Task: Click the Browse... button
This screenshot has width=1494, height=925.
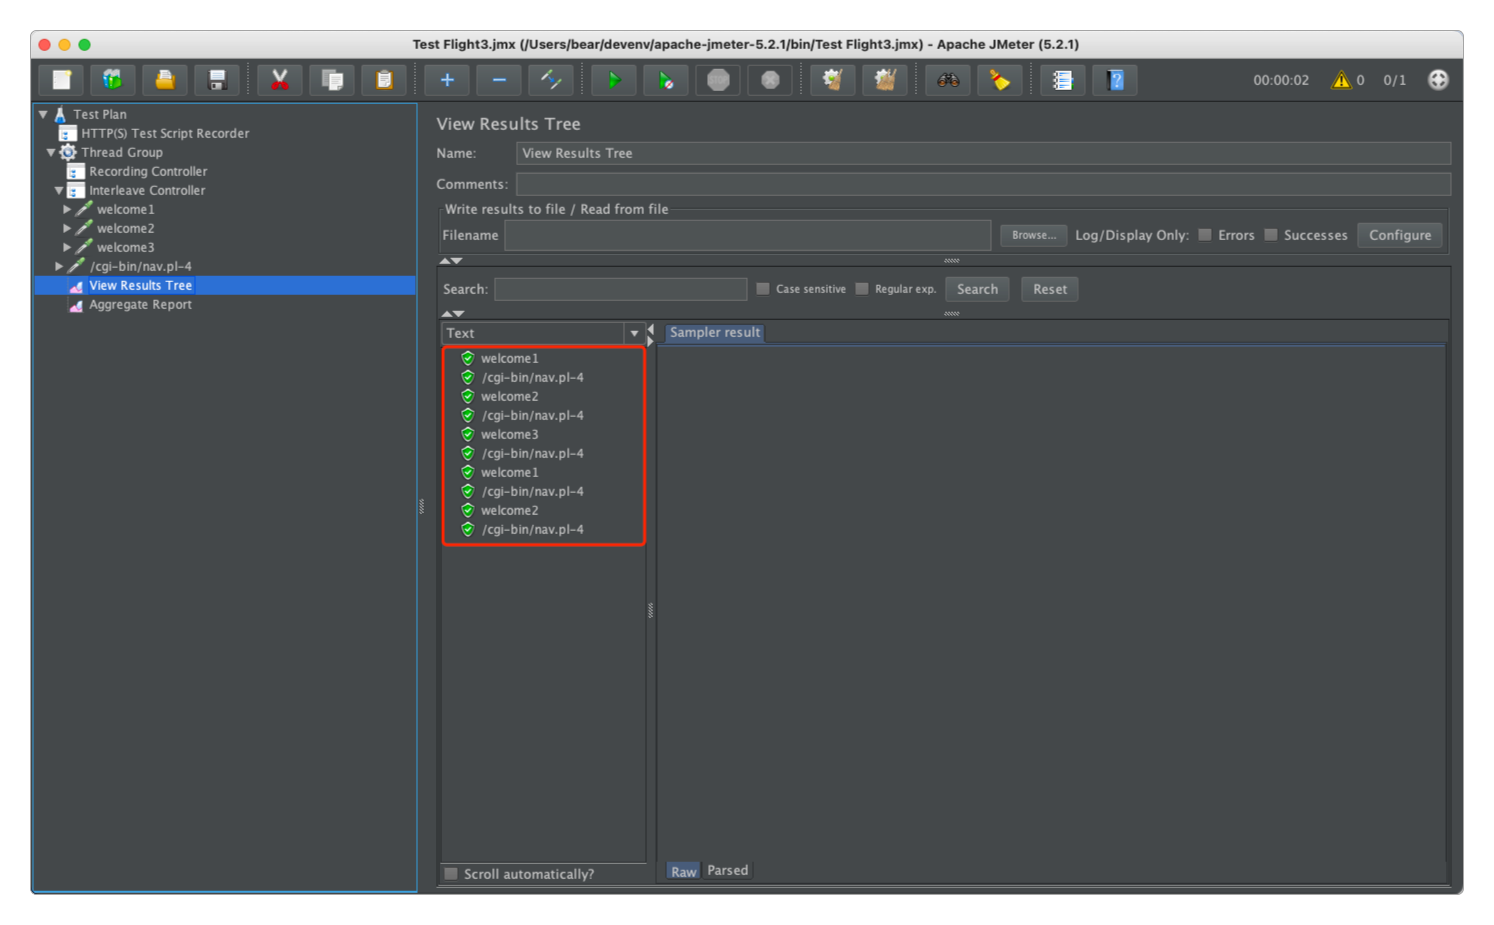Action: pos(1034,235)
